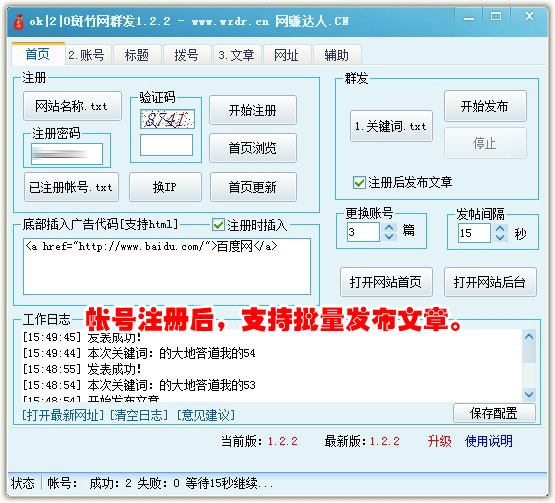The height and width of the screenshot is (503, 555).
Task: Click the [意见建议] link
Action: [206, 415]
